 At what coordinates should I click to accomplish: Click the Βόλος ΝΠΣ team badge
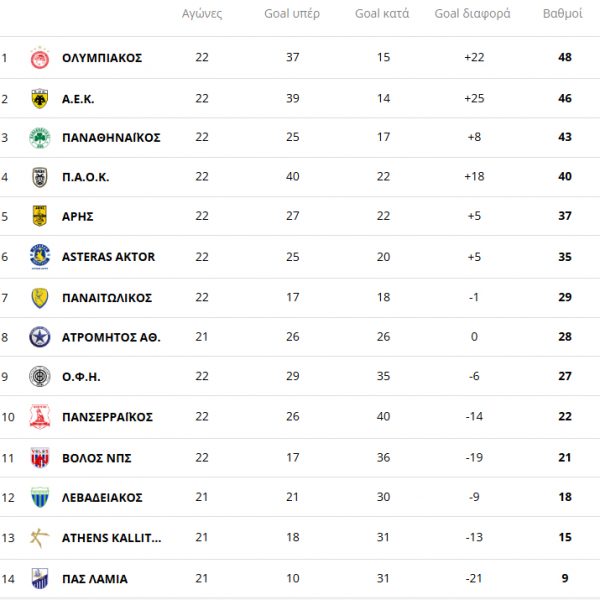click(x=39, y=458)
